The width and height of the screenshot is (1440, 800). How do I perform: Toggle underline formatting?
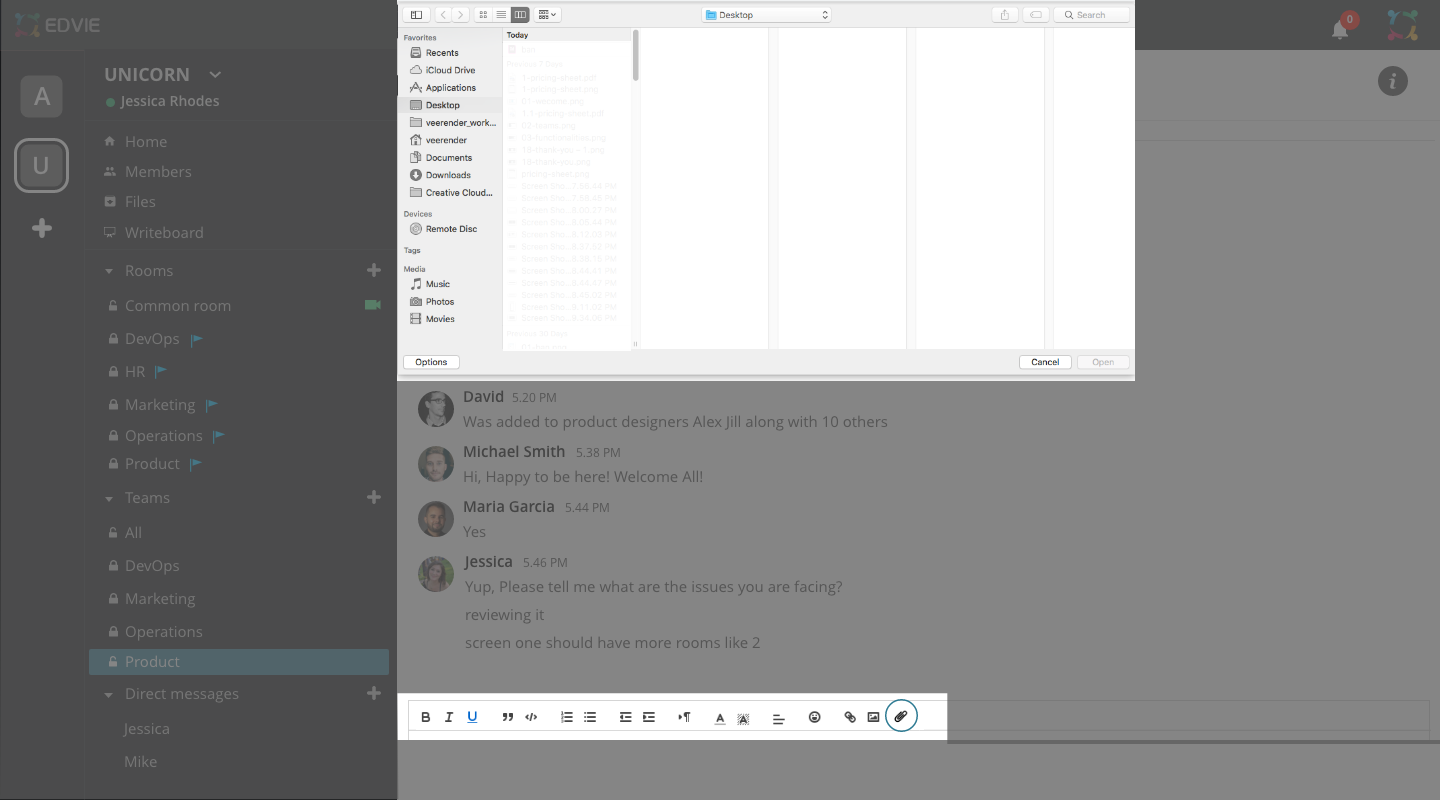(472, 717)
